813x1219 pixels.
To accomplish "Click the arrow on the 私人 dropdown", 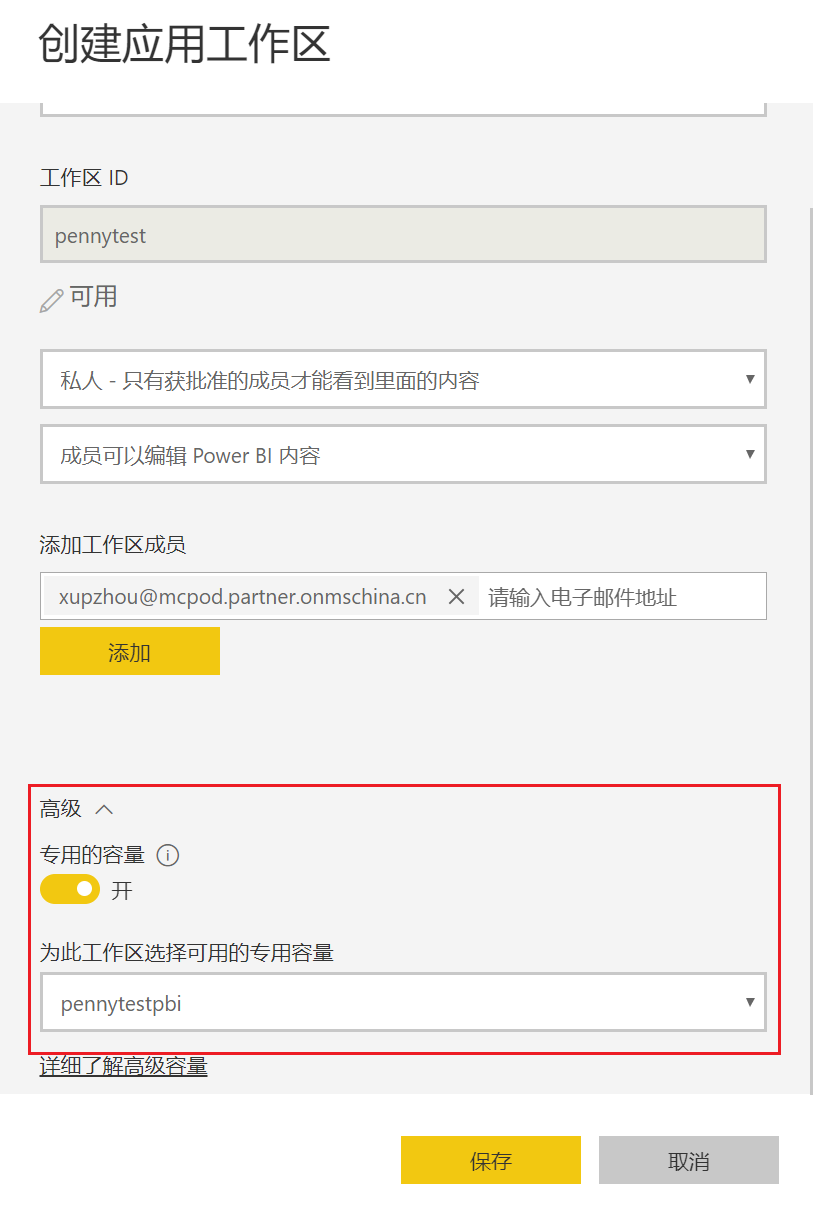I will pyautogui.click(x=750, y=379).
